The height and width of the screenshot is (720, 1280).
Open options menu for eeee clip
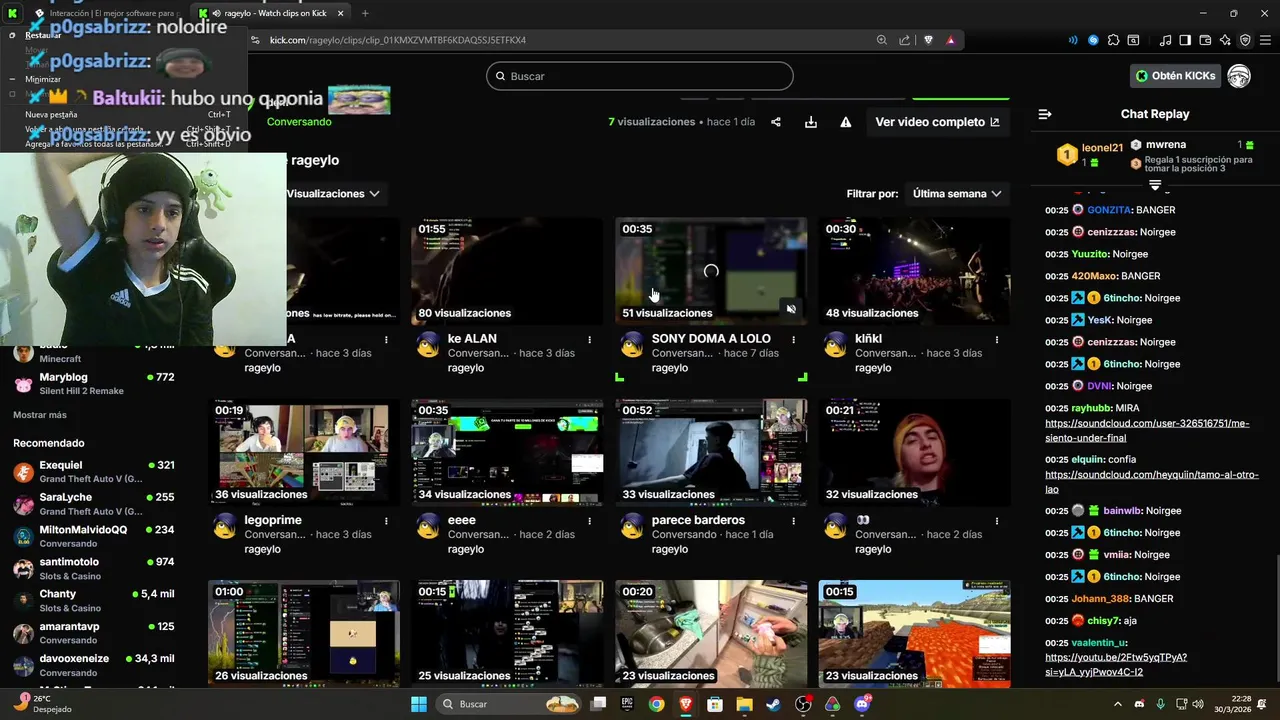(x=590, y=521)
